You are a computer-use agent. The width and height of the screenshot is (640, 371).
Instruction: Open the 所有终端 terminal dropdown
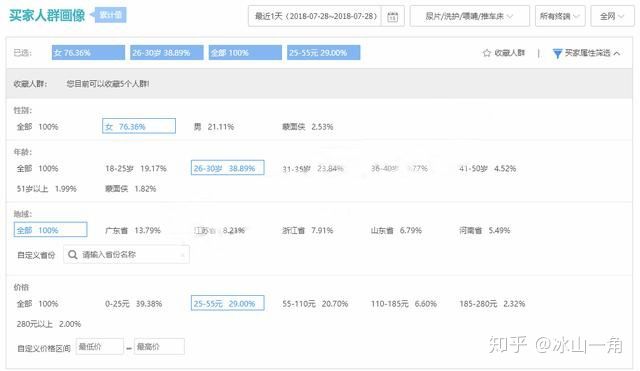[x=560, y=16]
